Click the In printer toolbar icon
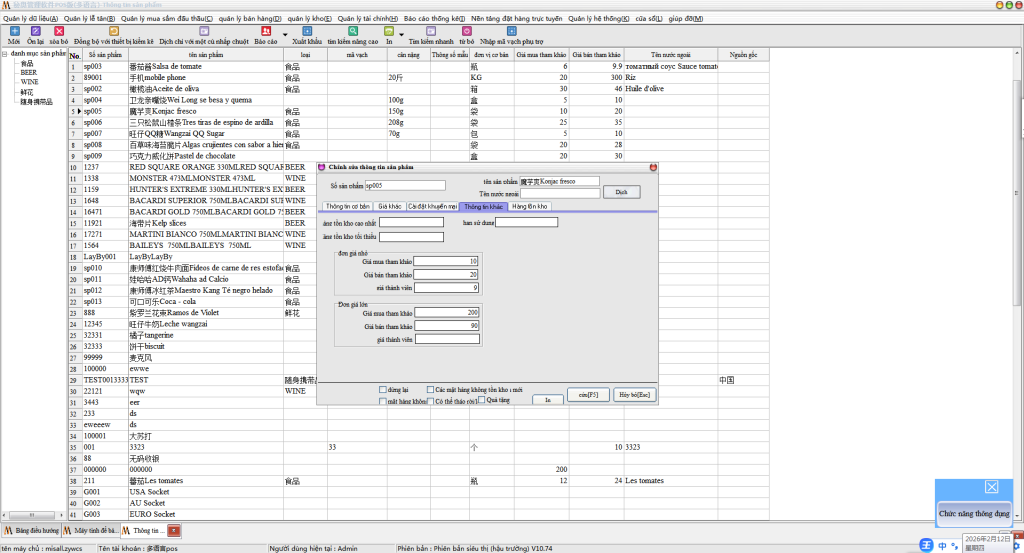Image resolution: width=1024 pixels, height=553 pixels. [x=389, y=32]
